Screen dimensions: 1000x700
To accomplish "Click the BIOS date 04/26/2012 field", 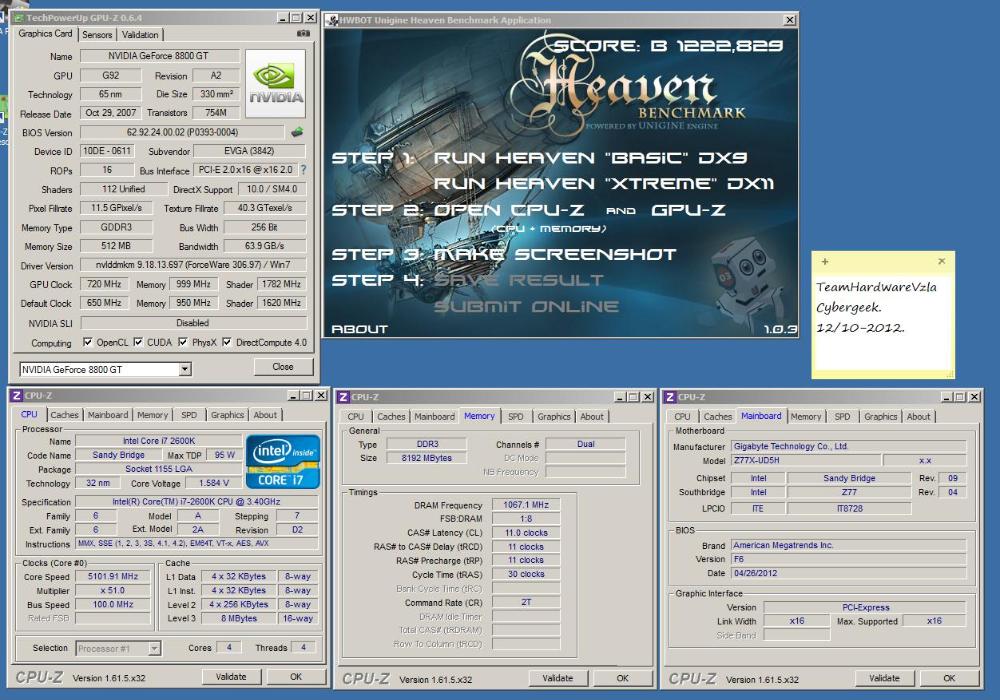I will point(848,573).
